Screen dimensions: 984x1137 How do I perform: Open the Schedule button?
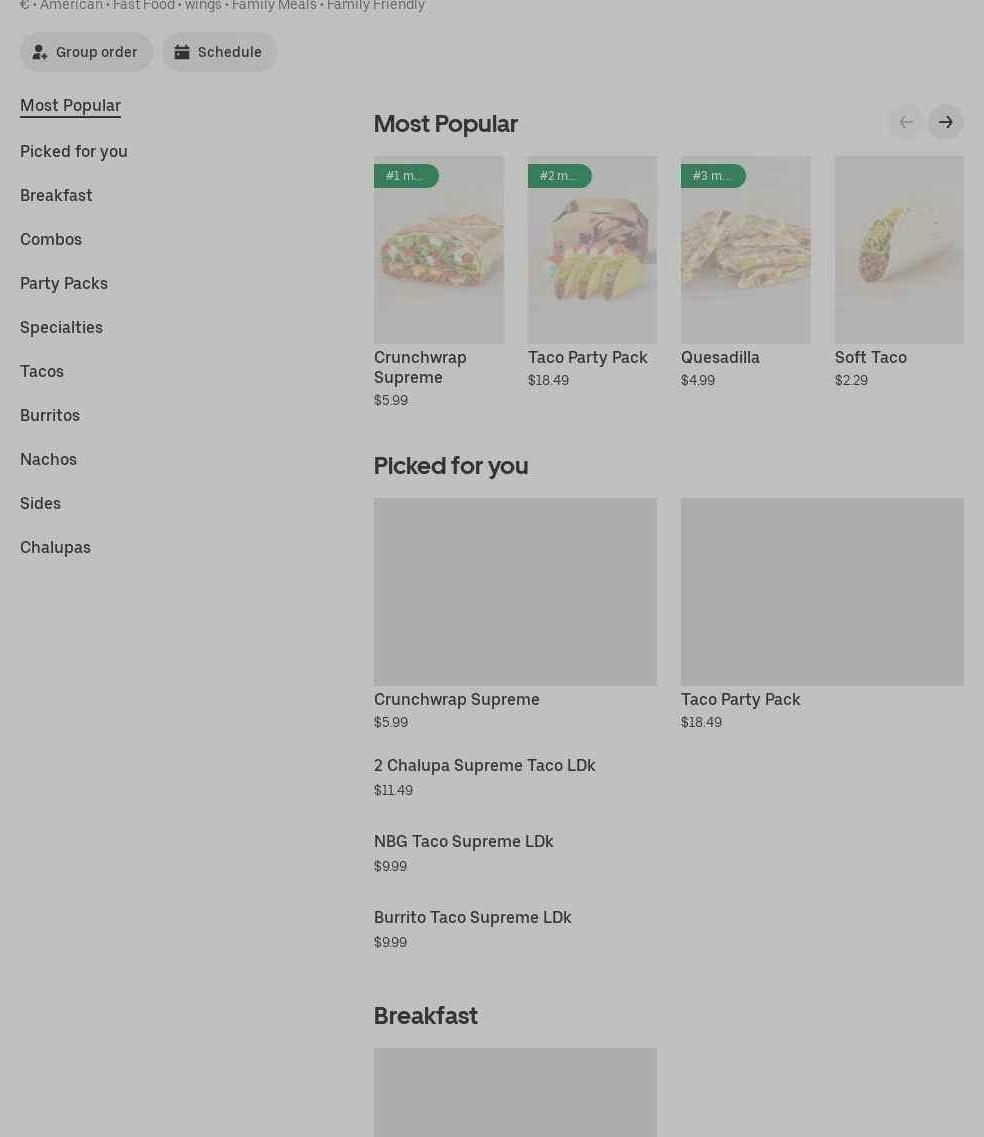point(219,52)
